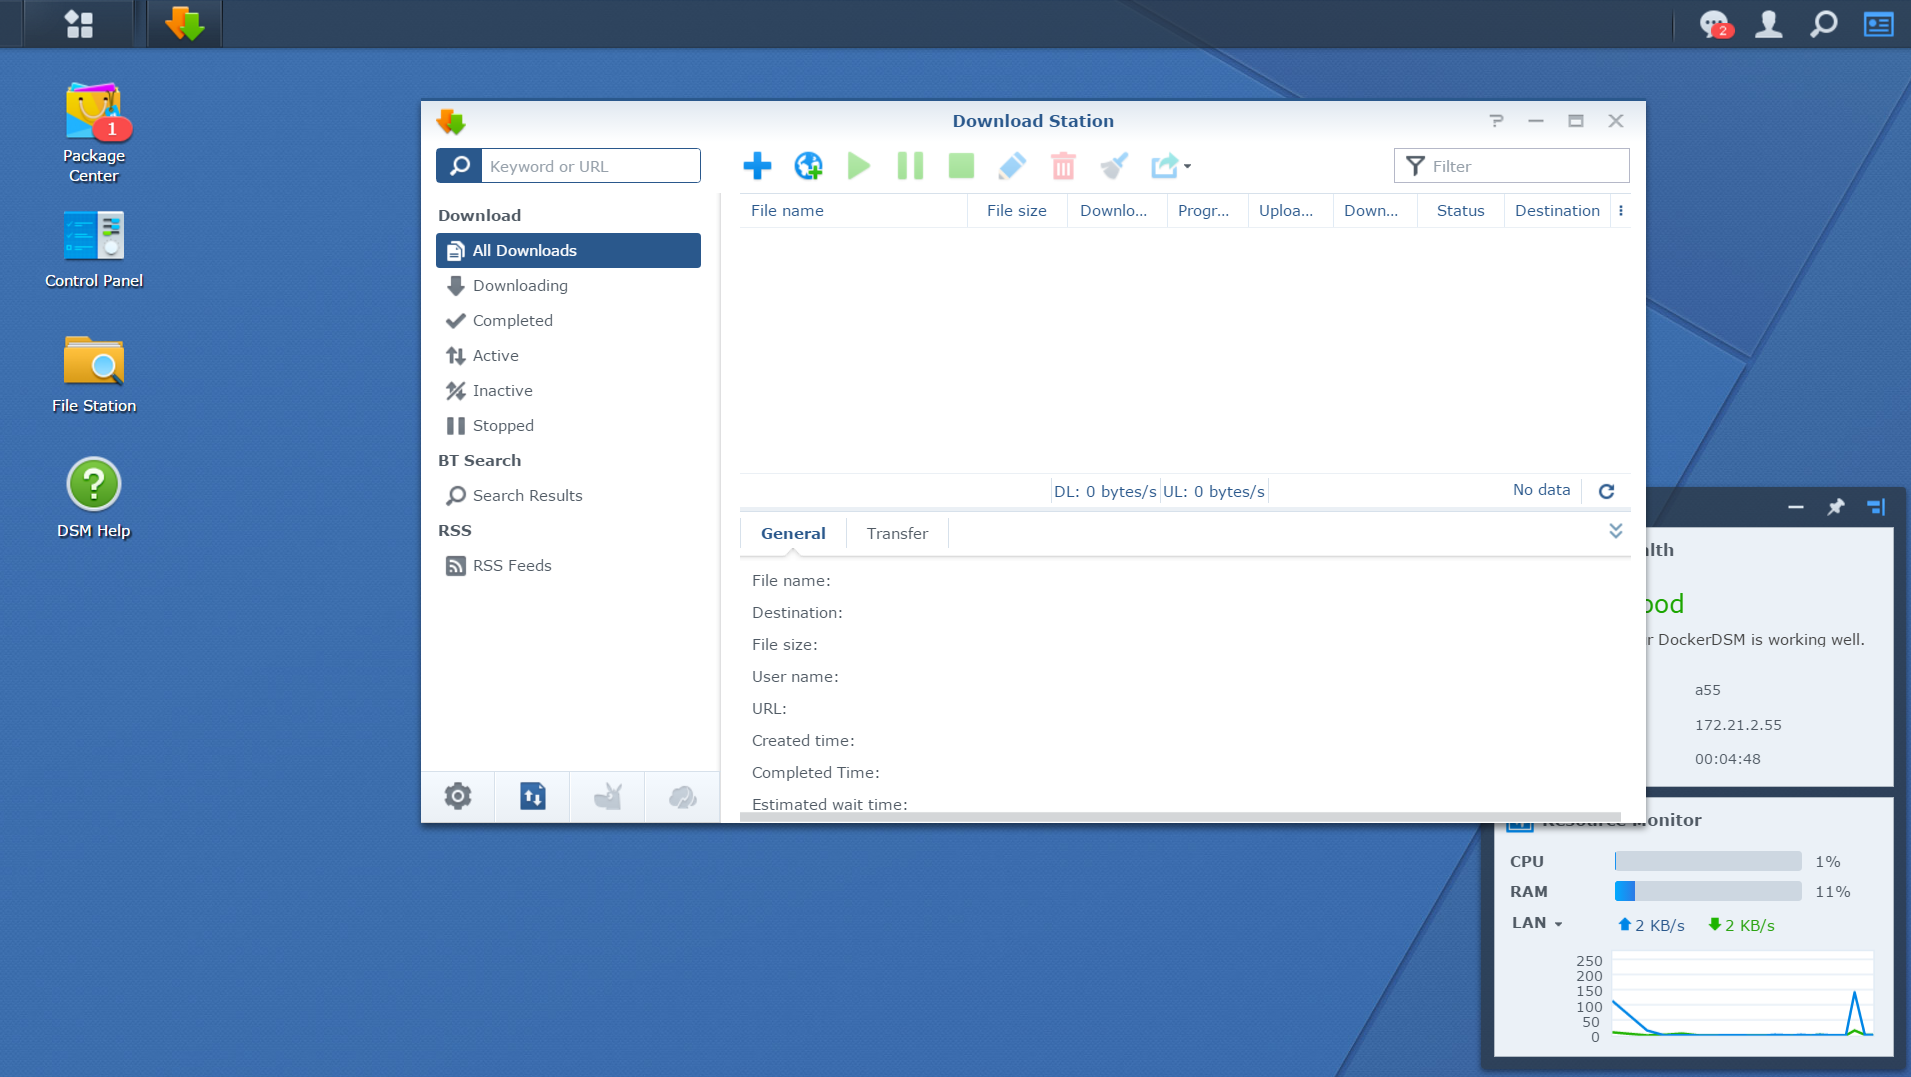Click the Download Station window title icon

point(451,122)
